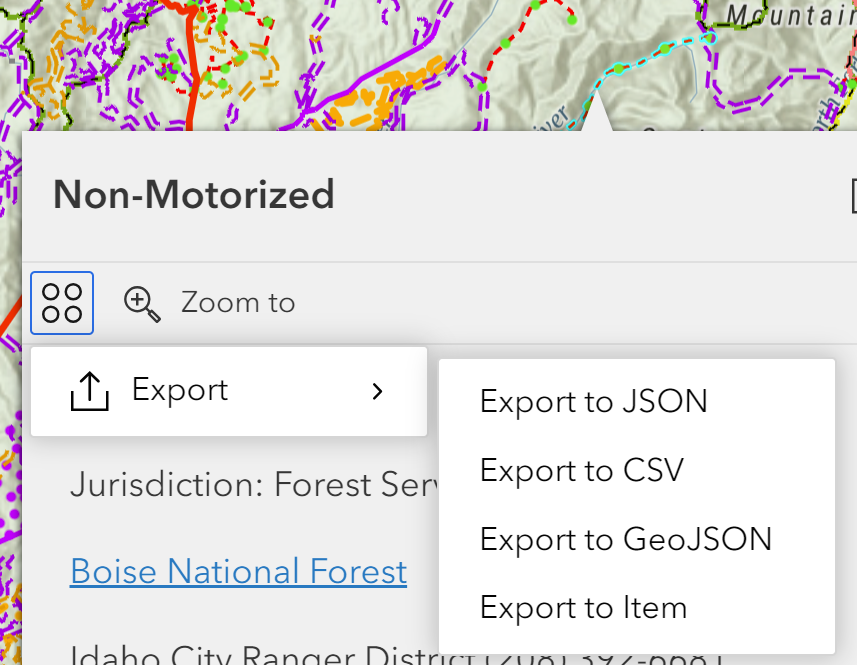This screenshot has height=665, width=857.
Task: Click the dock icon at popup's right edge
Action: point(854,195)
